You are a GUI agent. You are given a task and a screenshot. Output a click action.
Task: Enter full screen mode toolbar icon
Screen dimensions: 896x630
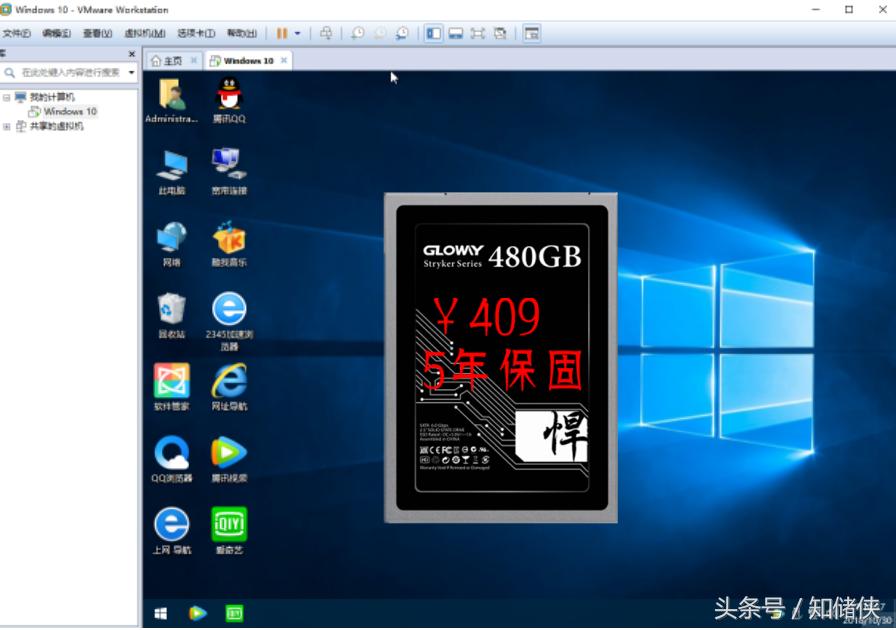(x=478, y=33)
